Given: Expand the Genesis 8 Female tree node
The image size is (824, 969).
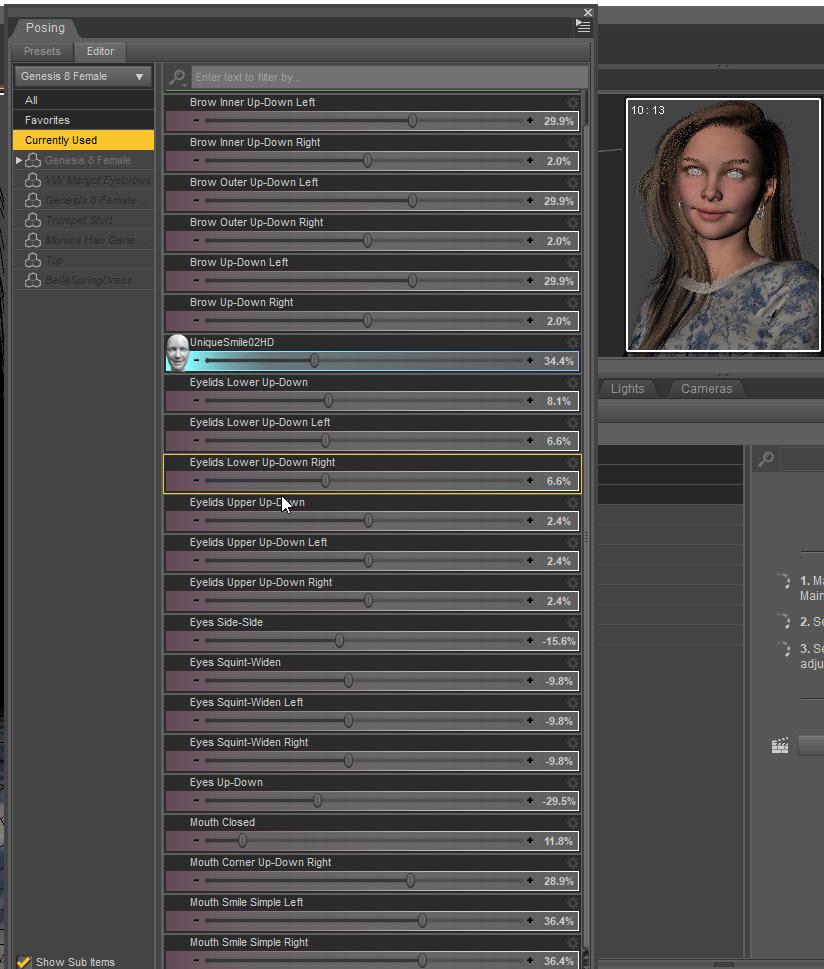Looking at the screenshot, I should tap(19, 160).
